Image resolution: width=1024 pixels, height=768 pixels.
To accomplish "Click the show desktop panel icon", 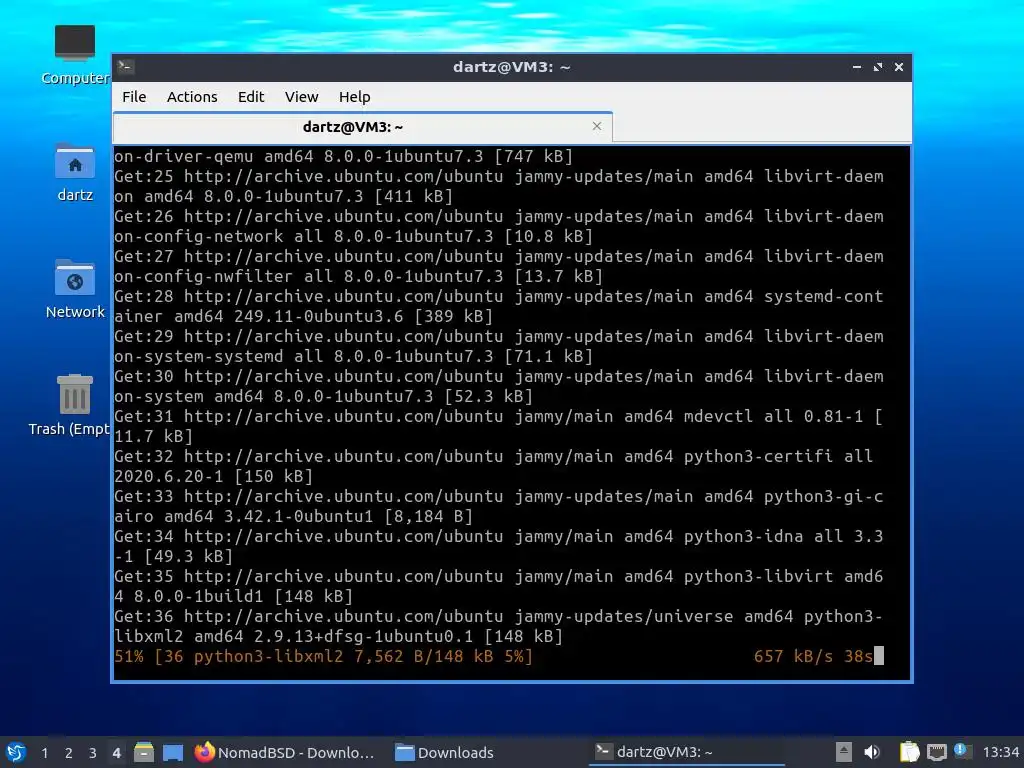I will click(172, 752).
